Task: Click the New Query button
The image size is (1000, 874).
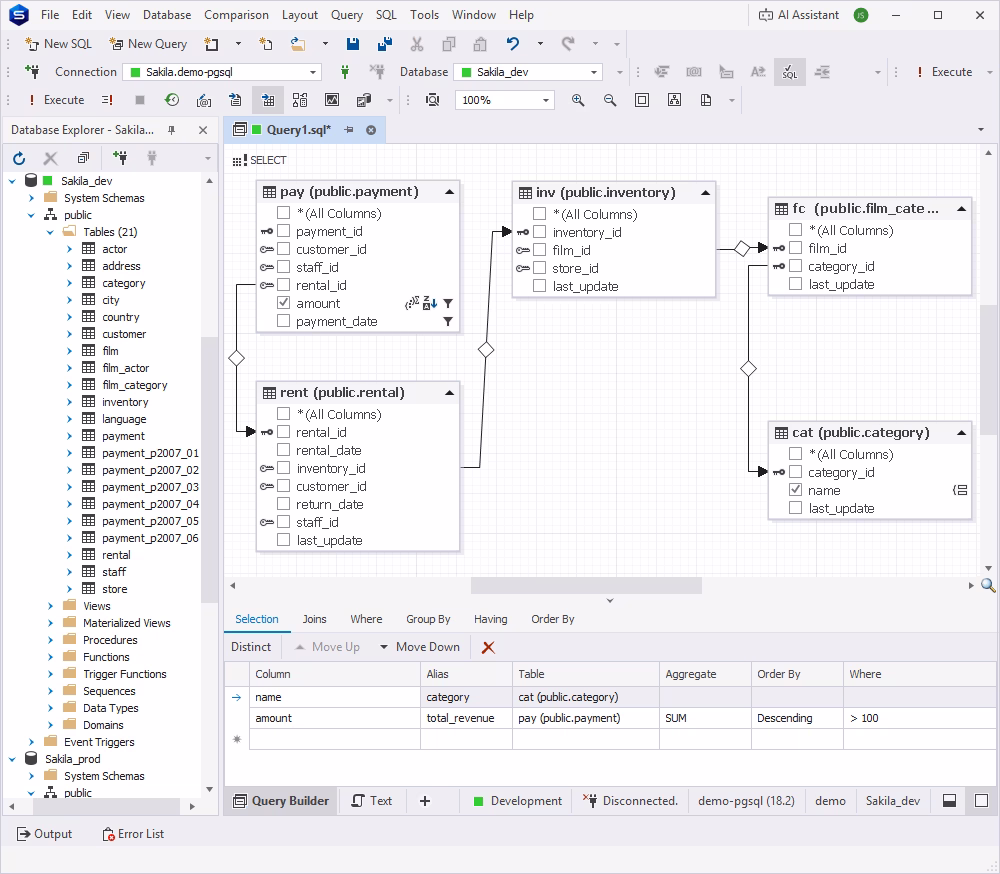Action: tap(148, 44)
